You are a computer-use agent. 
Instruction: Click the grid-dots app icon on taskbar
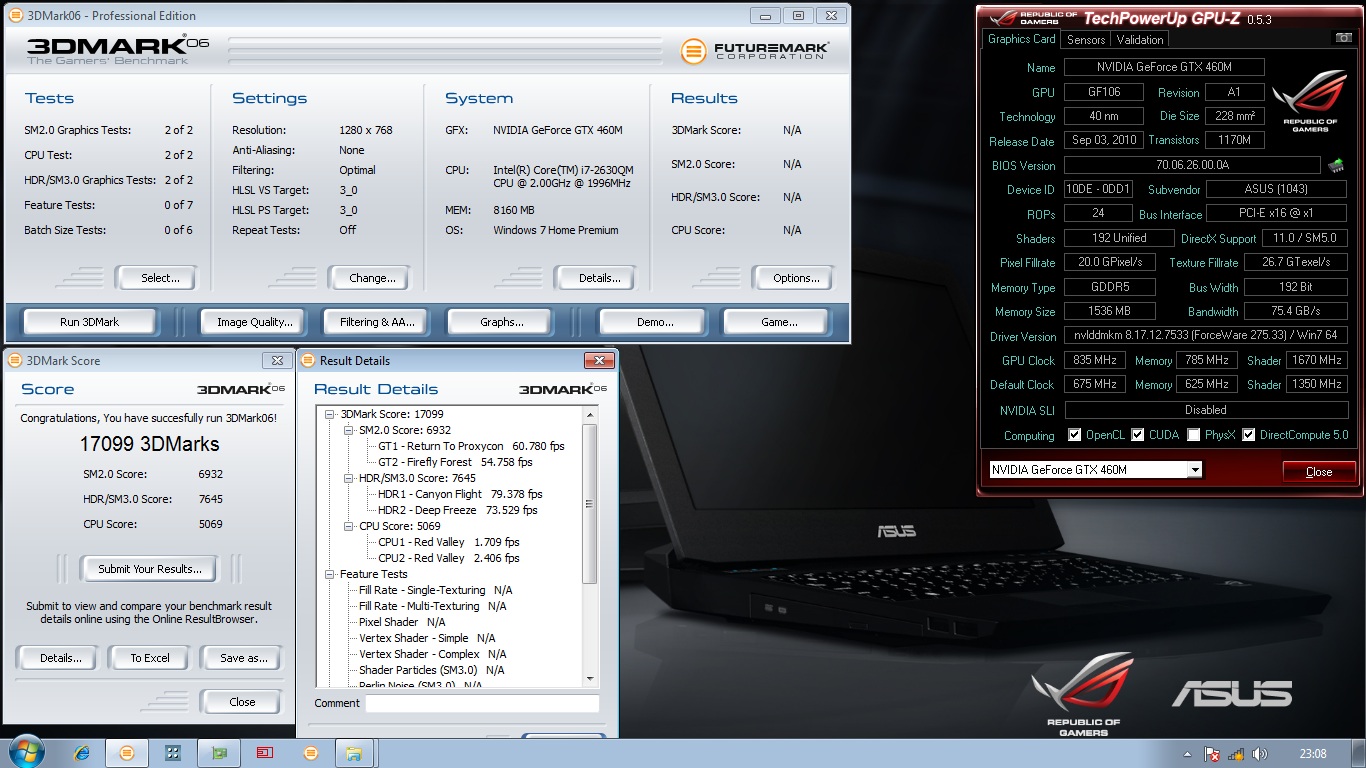[x=172, y=753]
